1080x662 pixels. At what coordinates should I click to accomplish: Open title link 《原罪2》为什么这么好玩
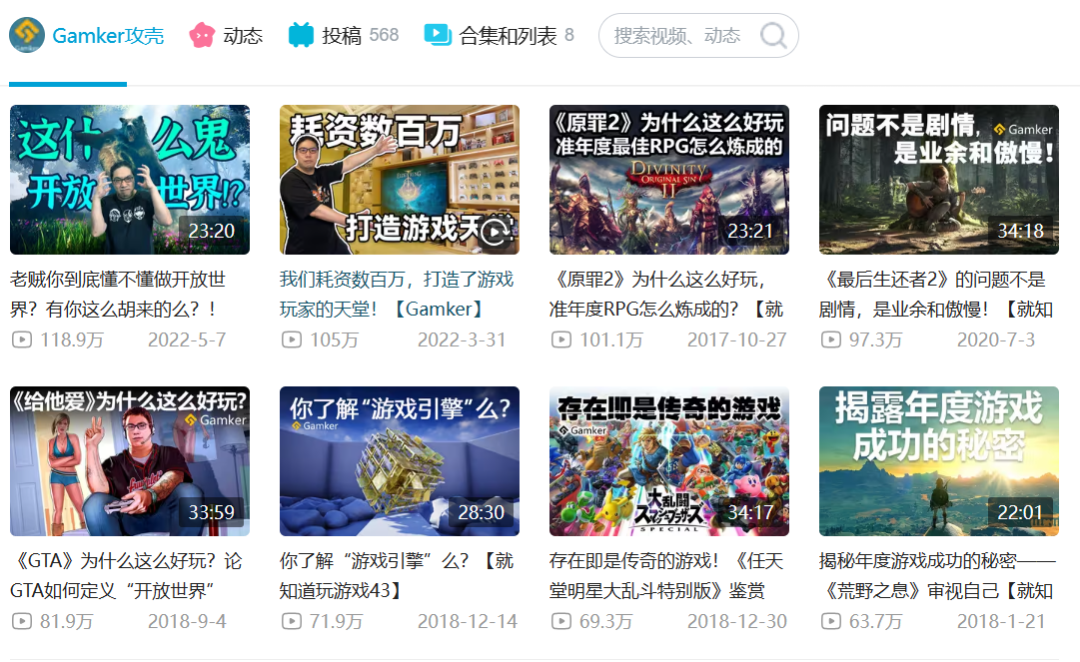pos(666,294)
